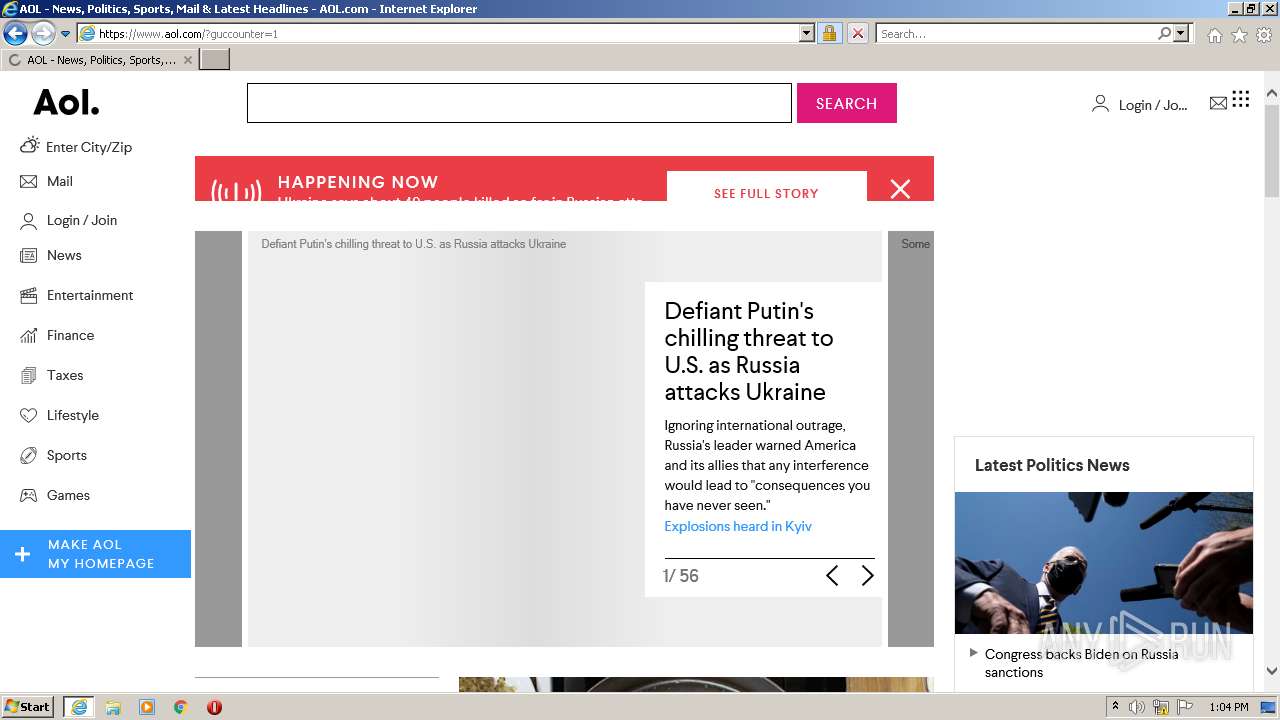Click the Stop loading X button
Viewport: 1280px width, 720px height.
[857, 33]
